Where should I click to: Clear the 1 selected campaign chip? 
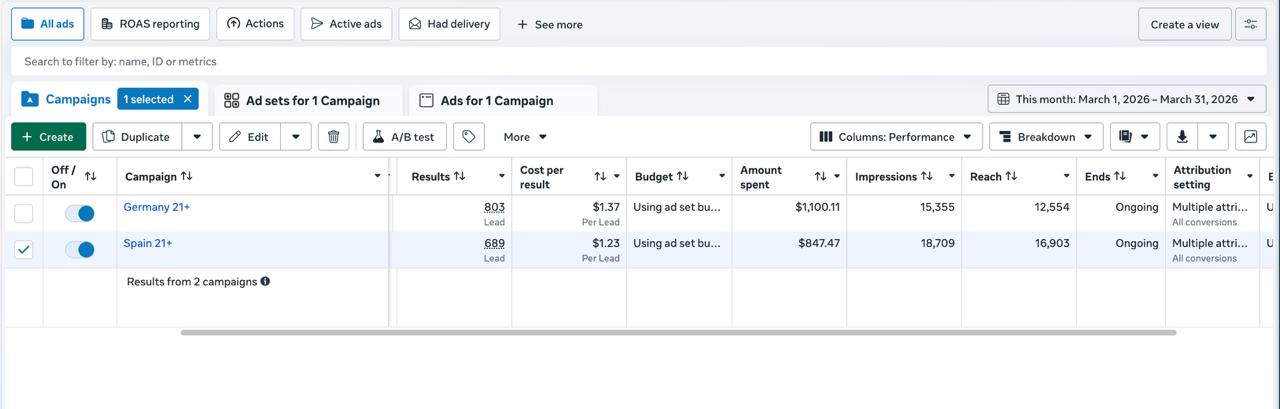186,99
